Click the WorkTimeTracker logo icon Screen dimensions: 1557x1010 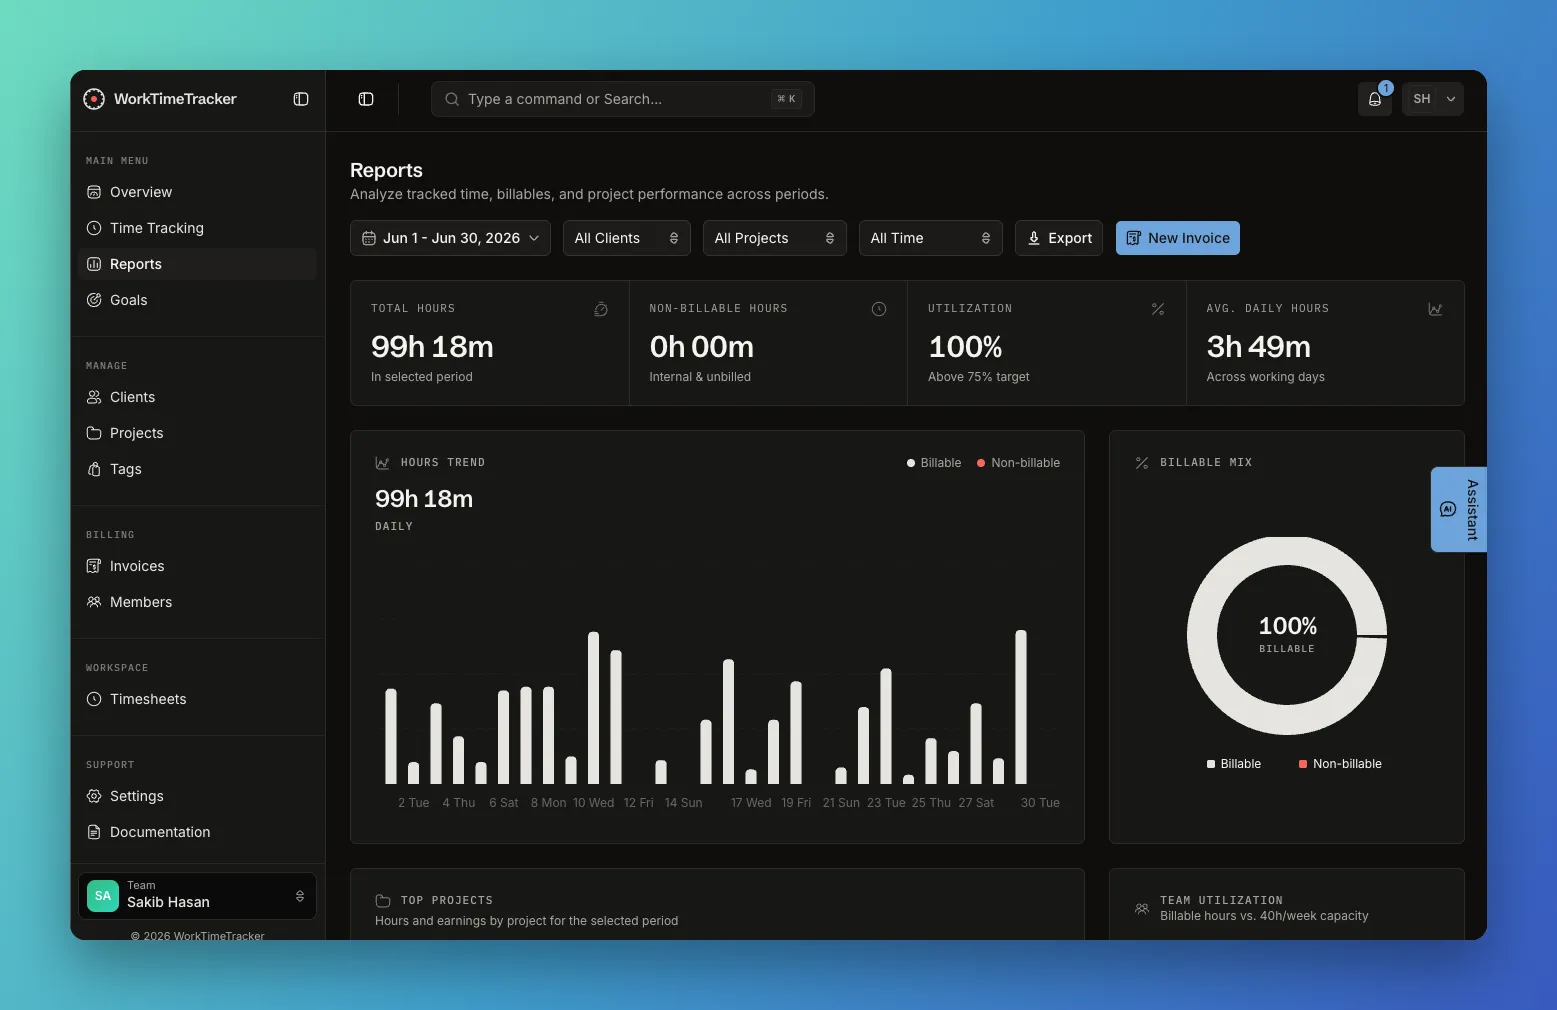point(94,99)
